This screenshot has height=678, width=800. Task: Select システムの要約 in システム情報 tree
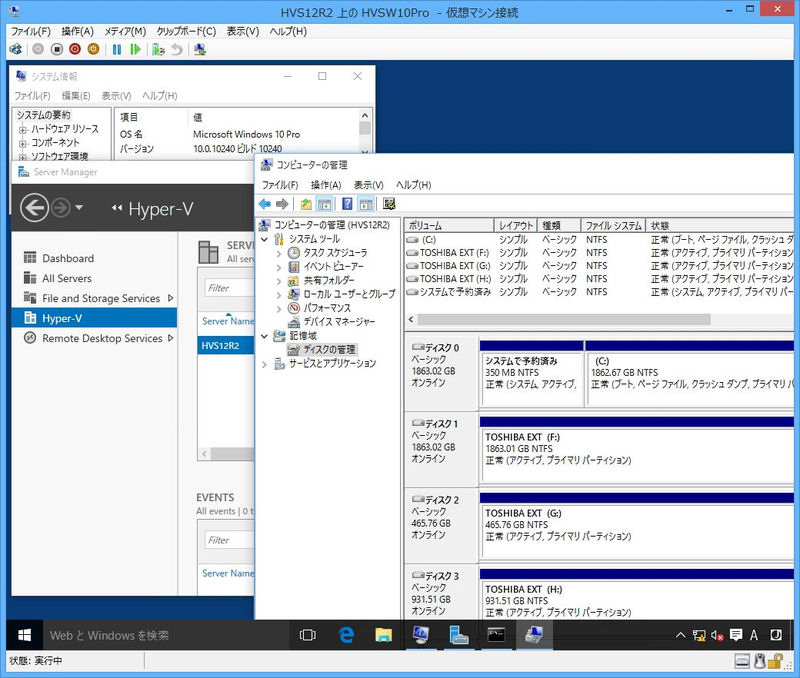pos(43,115)
